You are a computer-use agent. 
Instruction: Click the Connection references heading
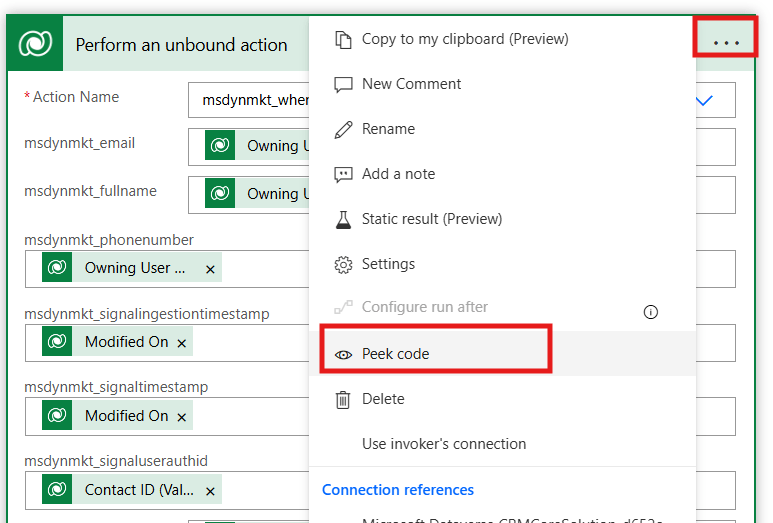point(397,490)
